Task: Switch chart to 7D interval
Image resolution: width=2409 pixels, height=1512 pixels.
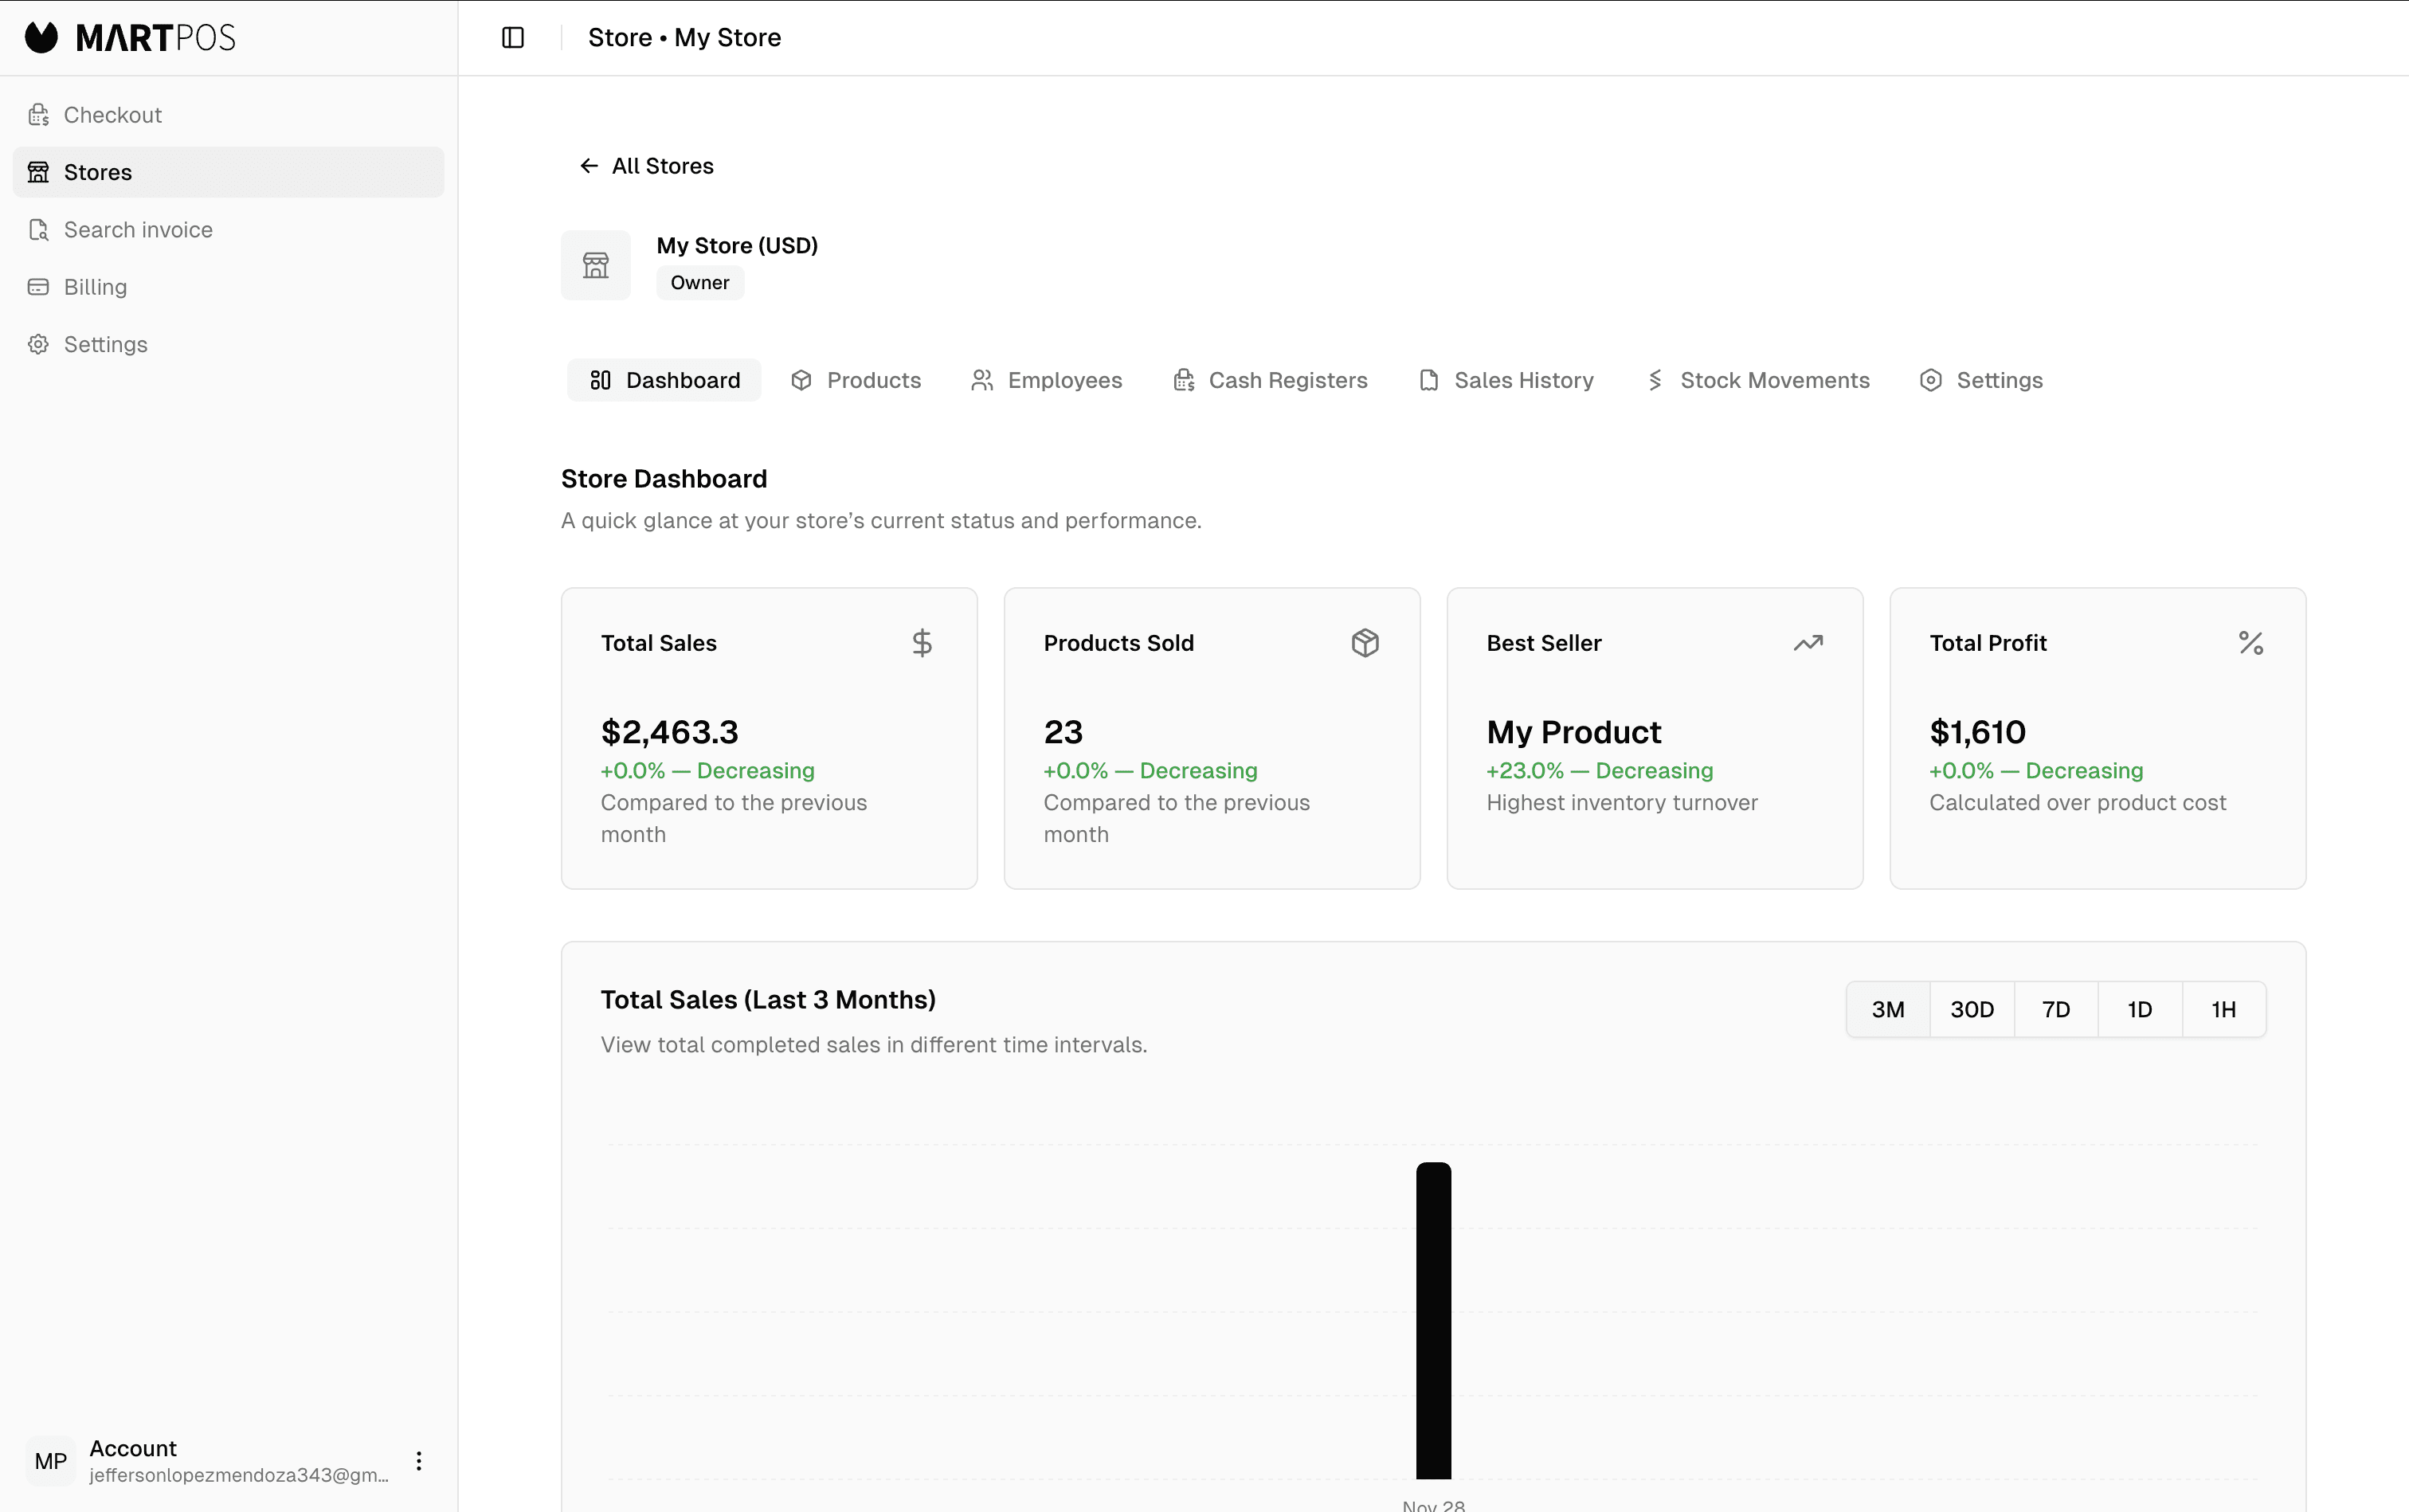Action: tap(2055, 1010)
